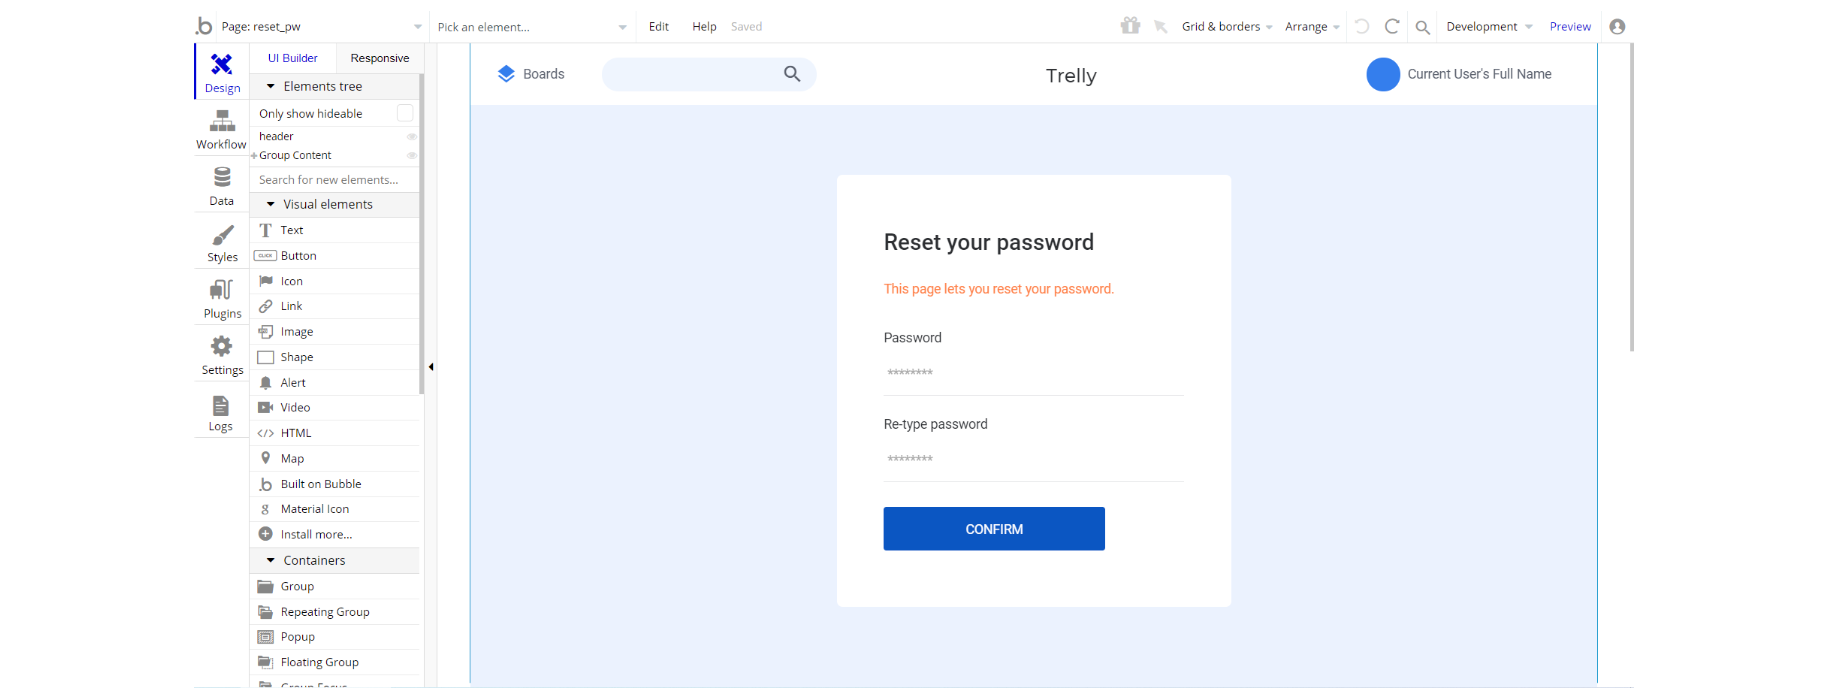Viewport: 1830px width, 696px height.
Task: Toggle the Only show hideable checkbox
Action: click(405, 113)
